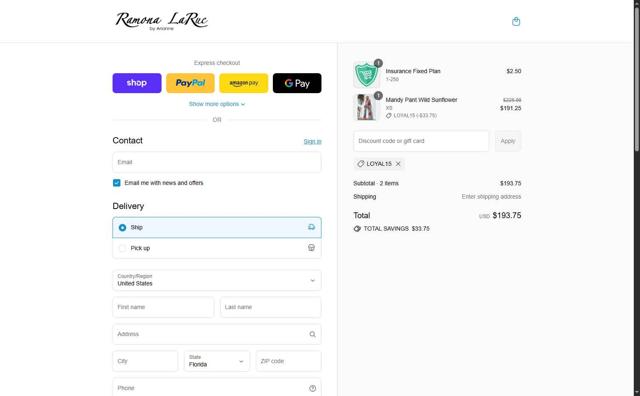Click the Total amount $193.75
Viewport: 640px width, 396px height.
(507, 215)
